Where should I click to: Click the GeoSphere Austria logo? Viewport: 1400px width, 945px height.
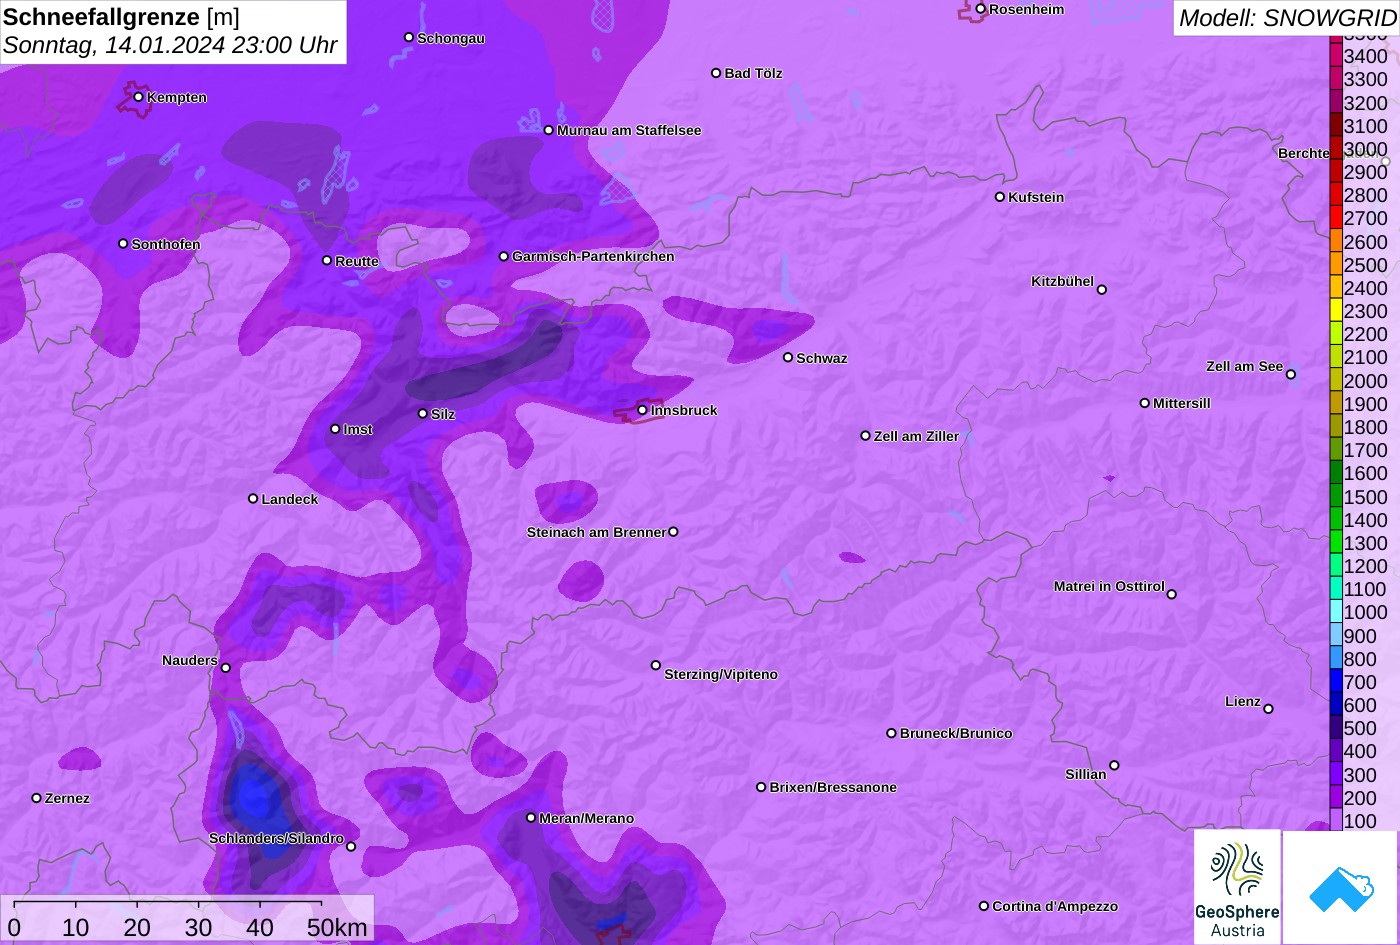click(x=1237, y=887)
